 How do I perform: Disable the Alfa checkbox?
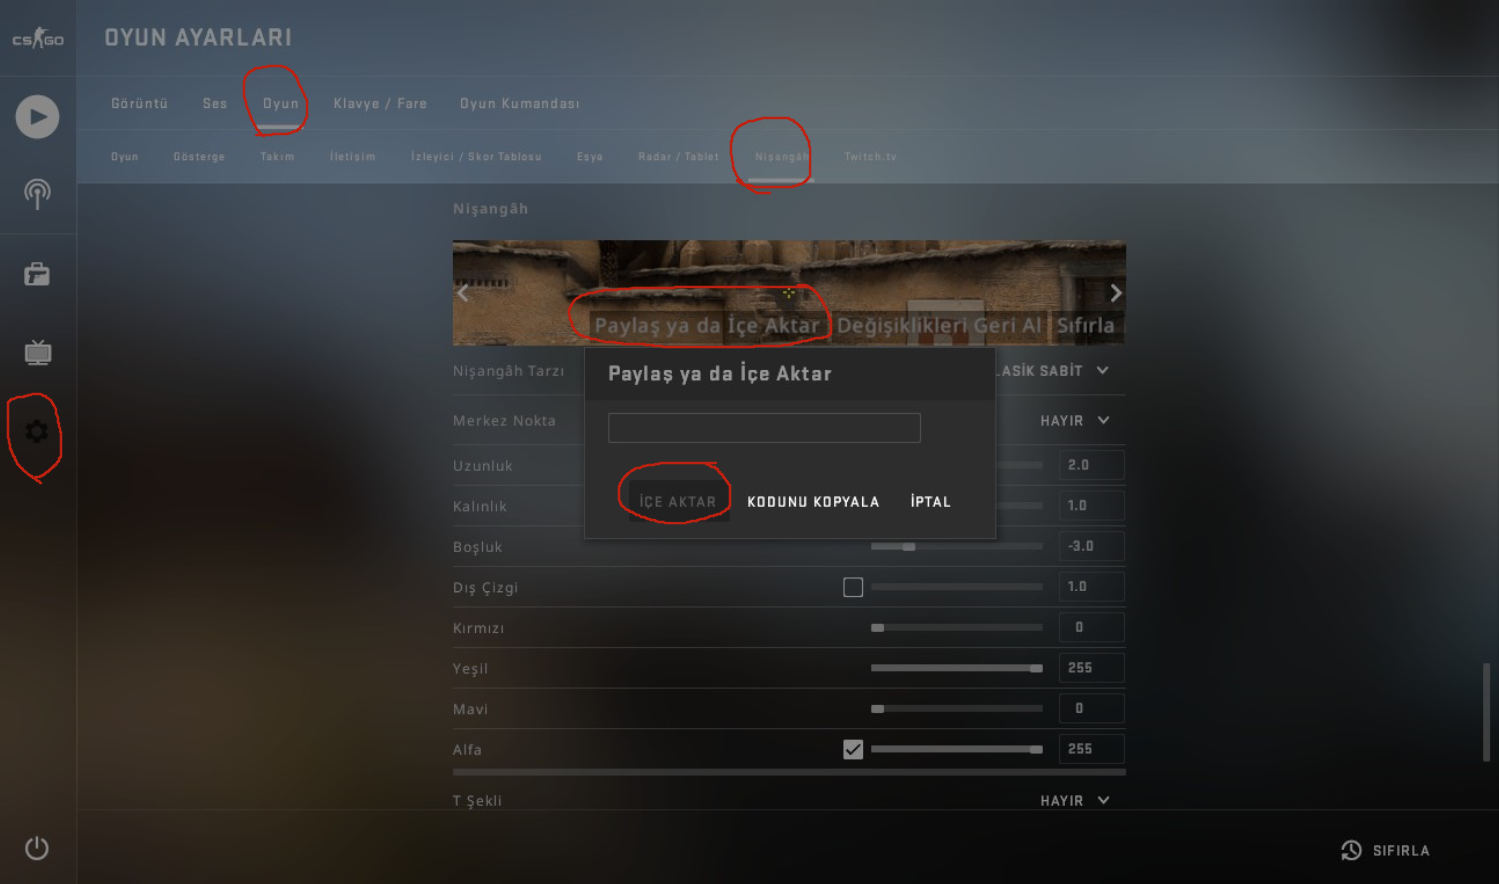853,749
